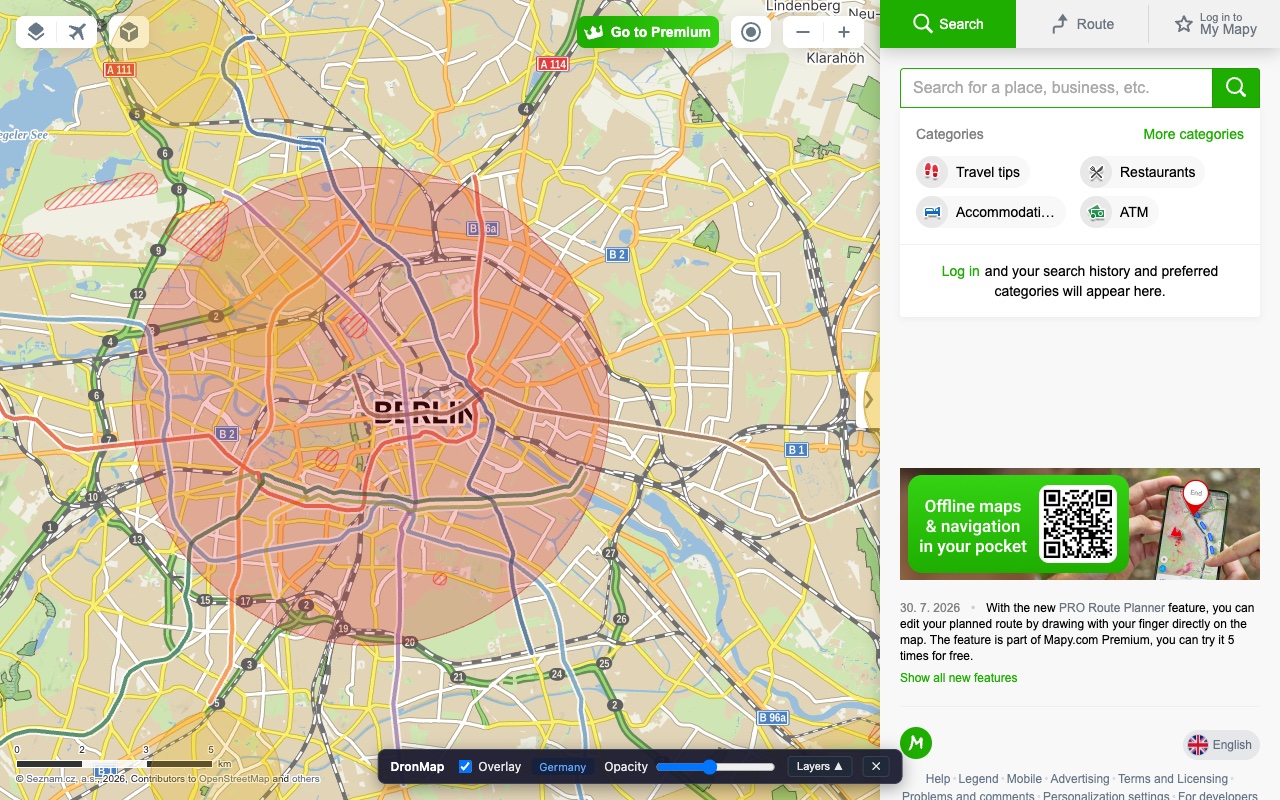Zoom out with the minus button
Viewport: 1280px width, 800px height.
[x=802, y=32]
